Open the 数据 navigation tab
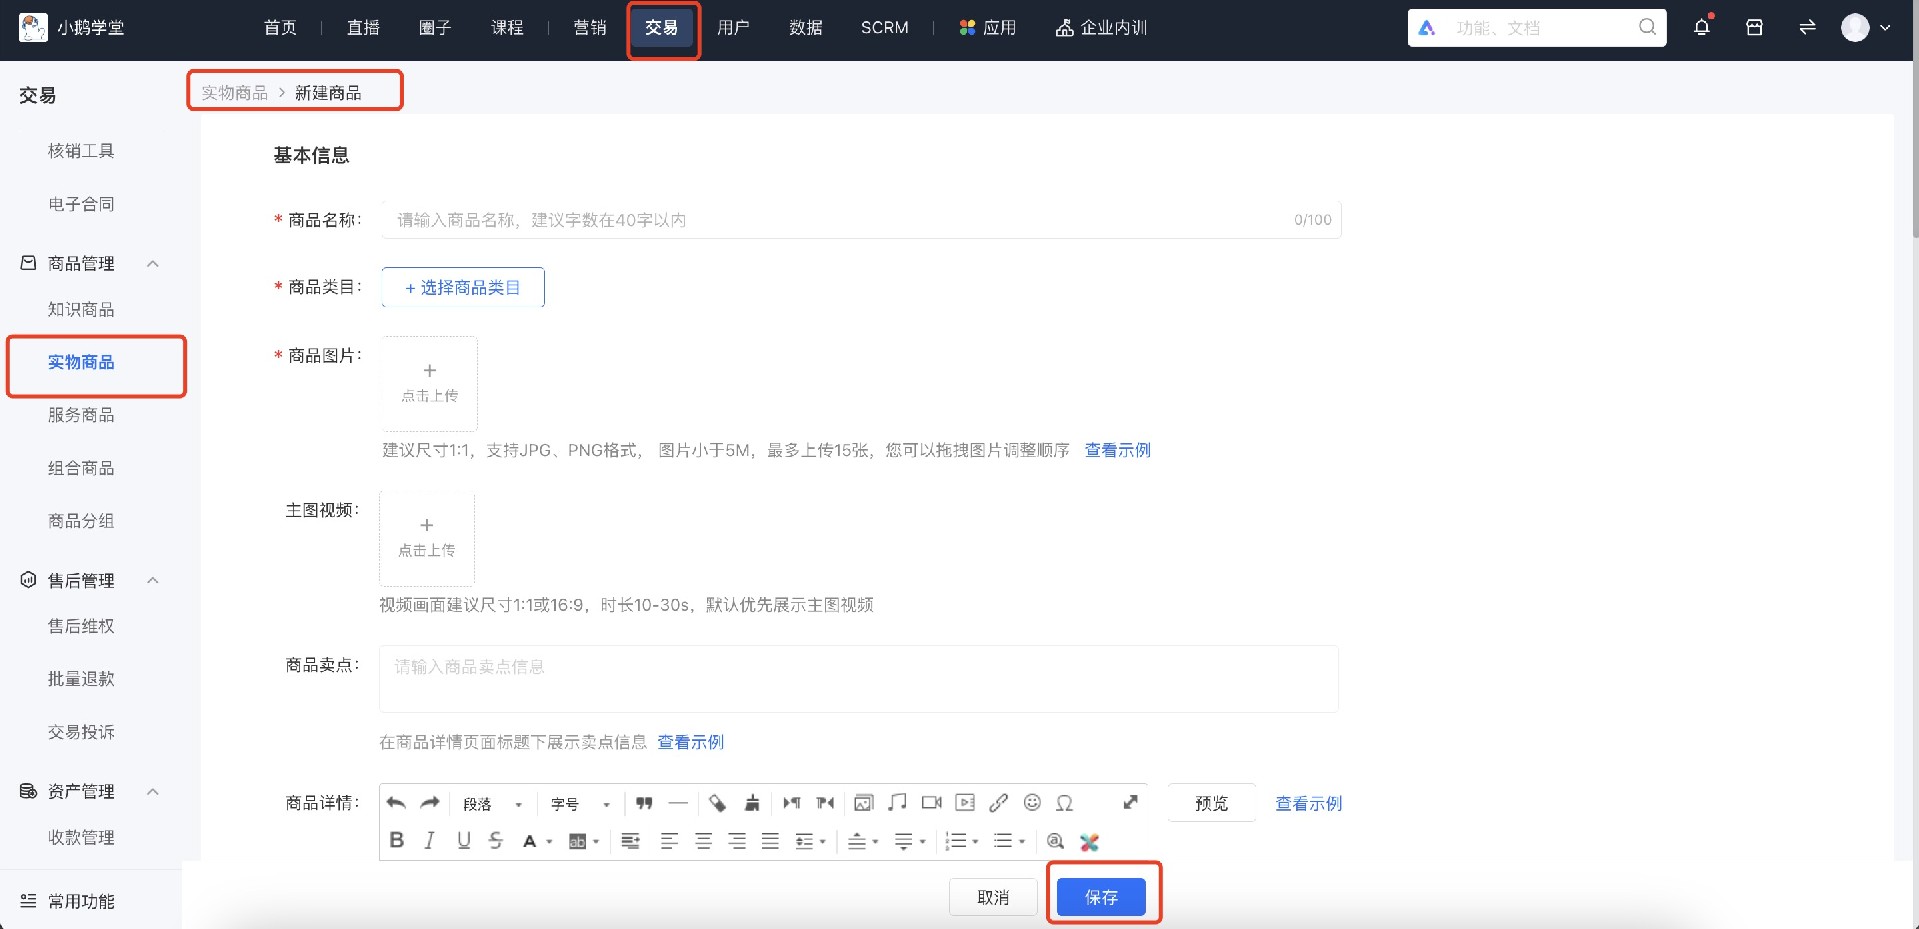 [x=805, y=28]
